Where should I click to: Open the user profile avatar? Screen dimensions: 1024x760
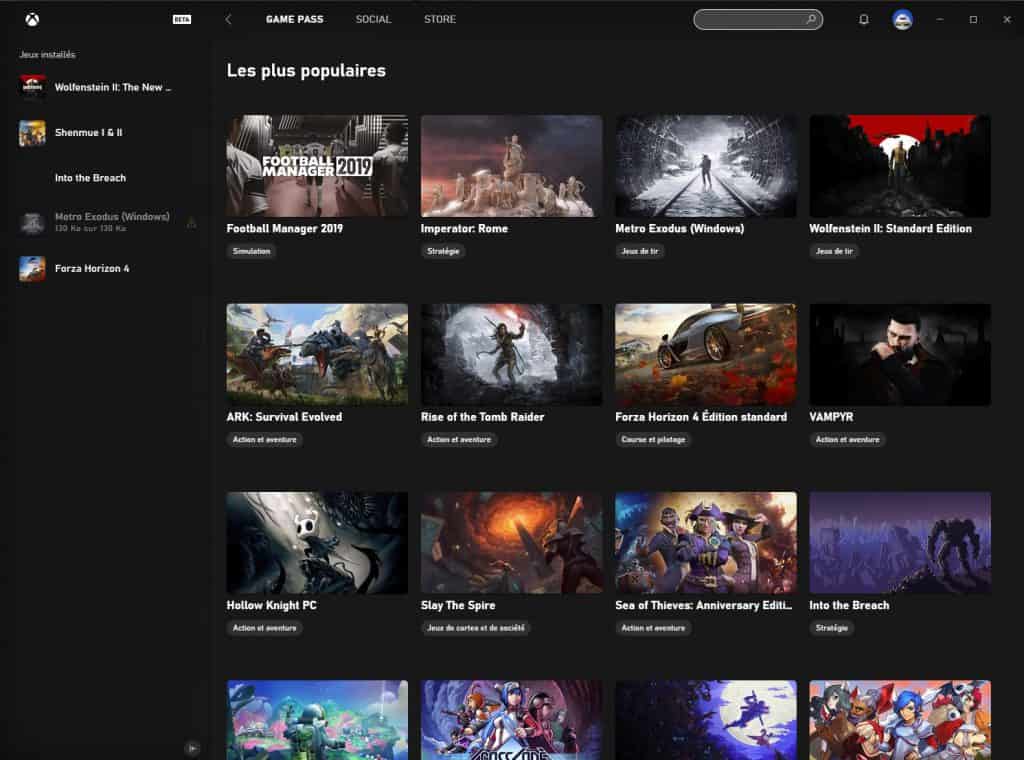[902, 19]
